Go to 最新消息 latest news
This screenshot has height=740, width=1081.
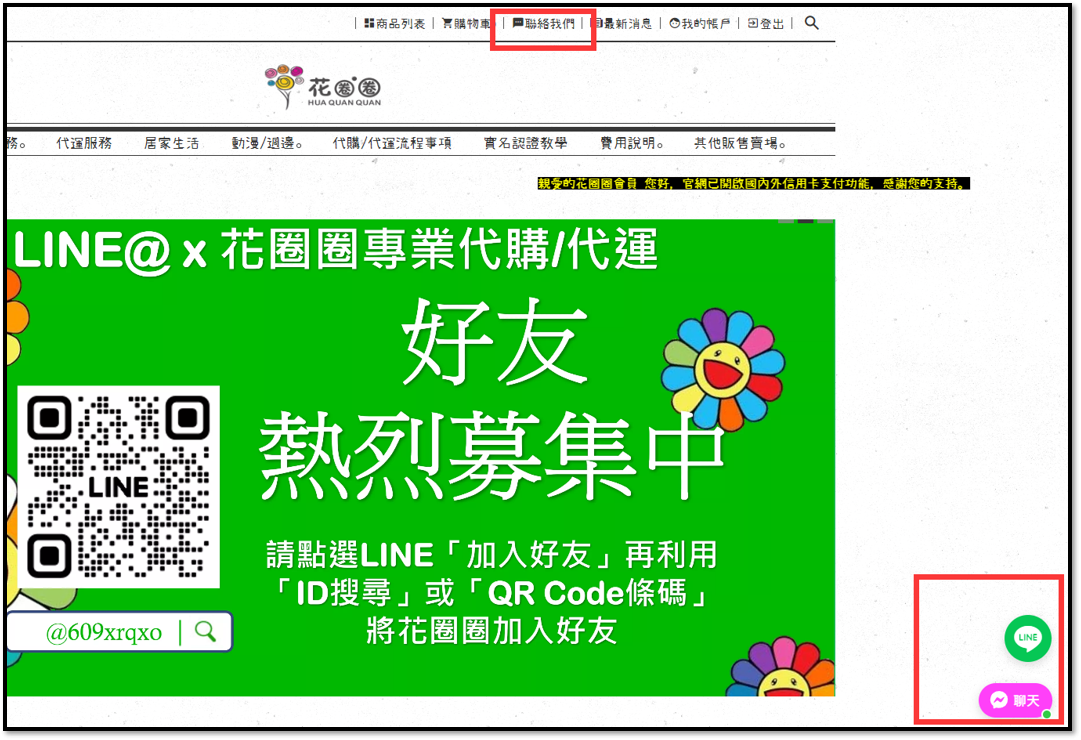tap(623, 23)
